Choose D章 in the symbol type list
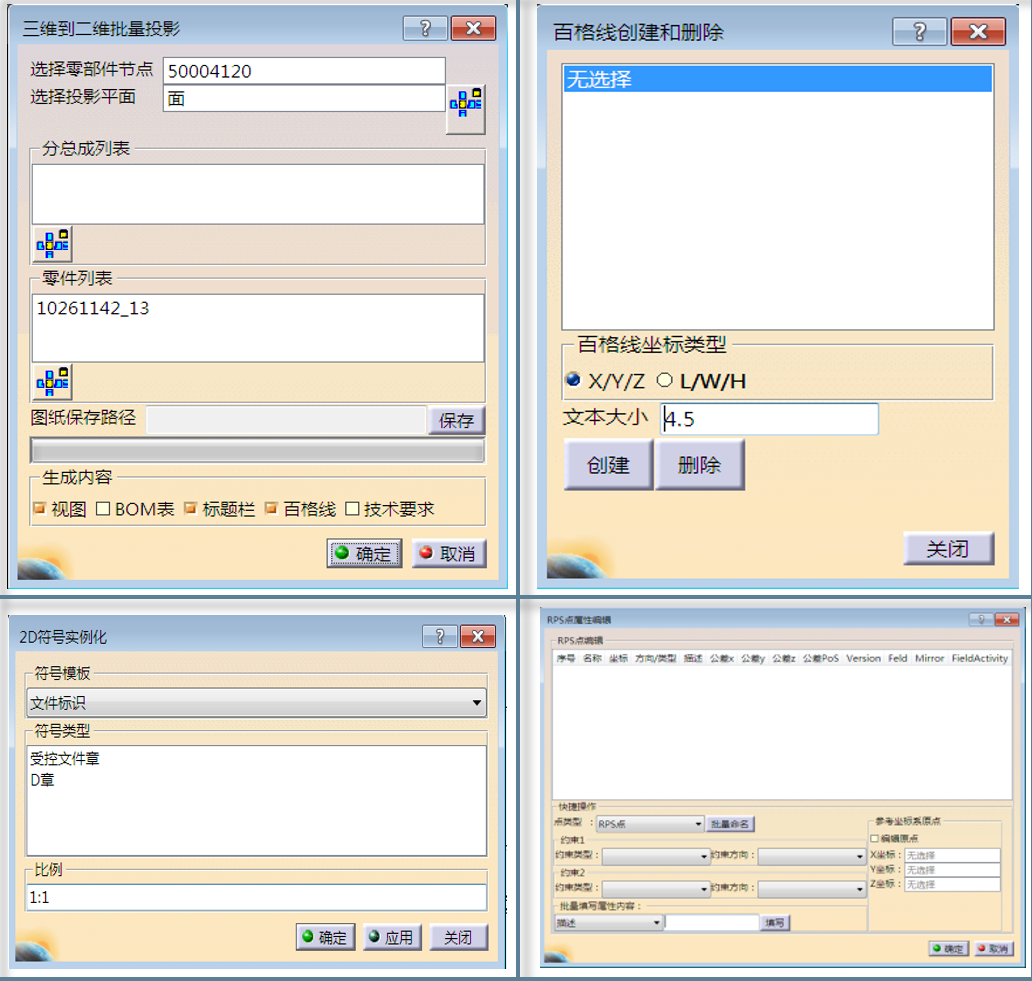Screen dimensions: 1032x981 pyautogui.click(x=42, y=780)
